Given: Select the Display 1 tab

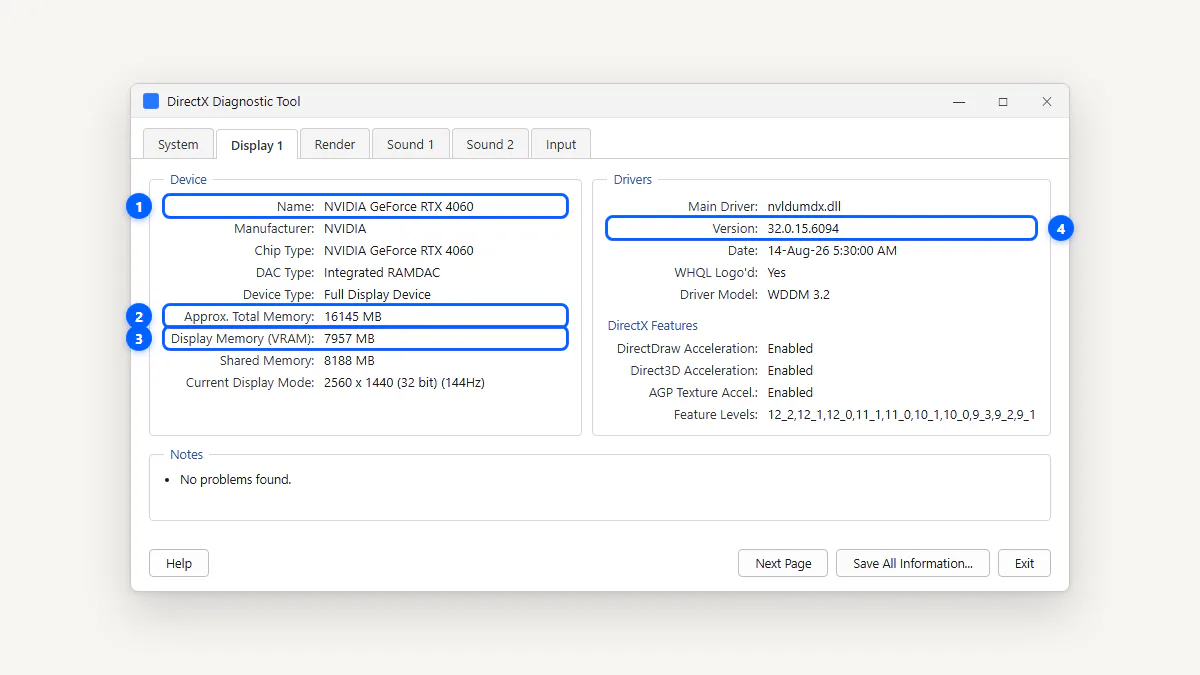Looking at the screenshot, I should [x=257, y=145].
